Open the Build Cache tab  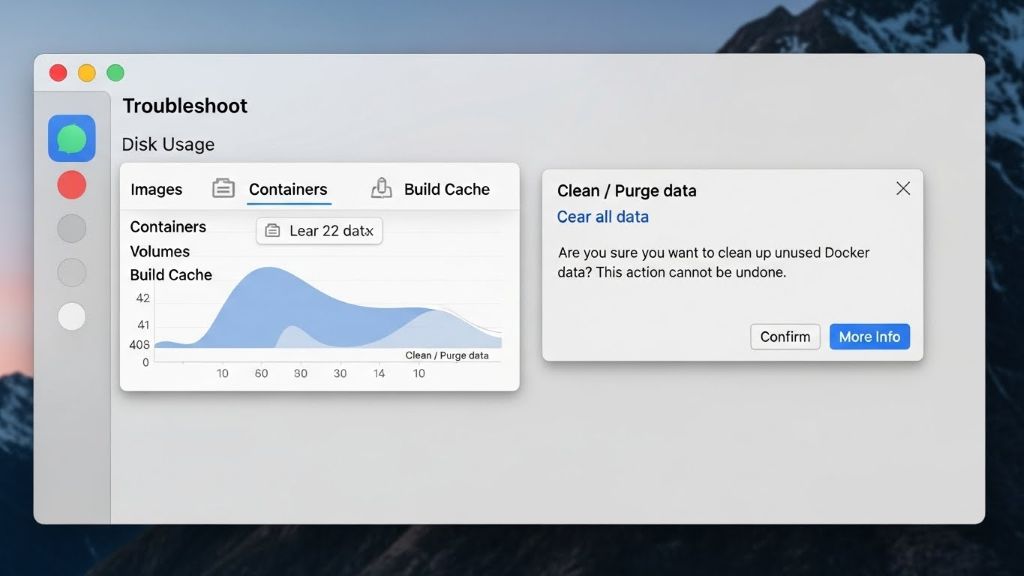(446, 189)
